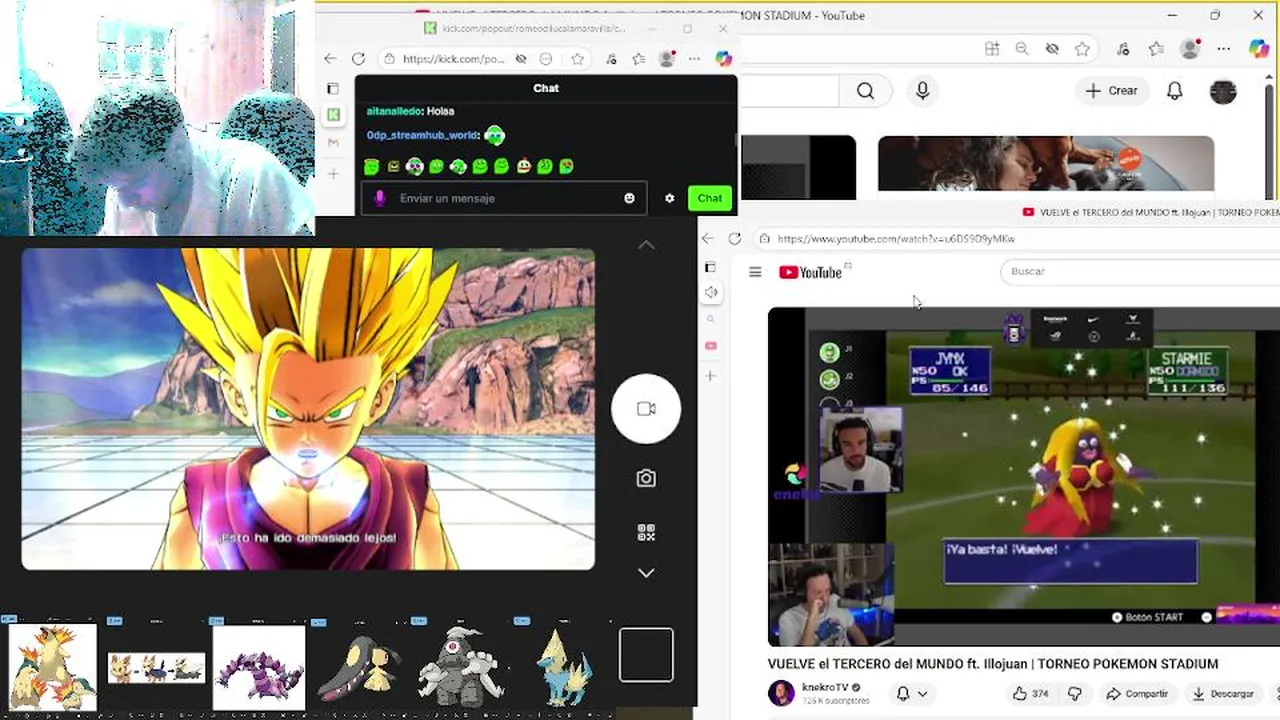Image resolution: width=1280 pixels, height=720 pixels.
Task: Click the Pokemon Stadium video player
Action: click(x=1024, y=477)
